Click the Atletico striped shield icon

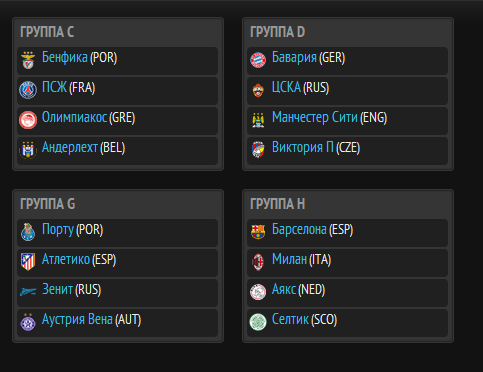tap(28, 262)
